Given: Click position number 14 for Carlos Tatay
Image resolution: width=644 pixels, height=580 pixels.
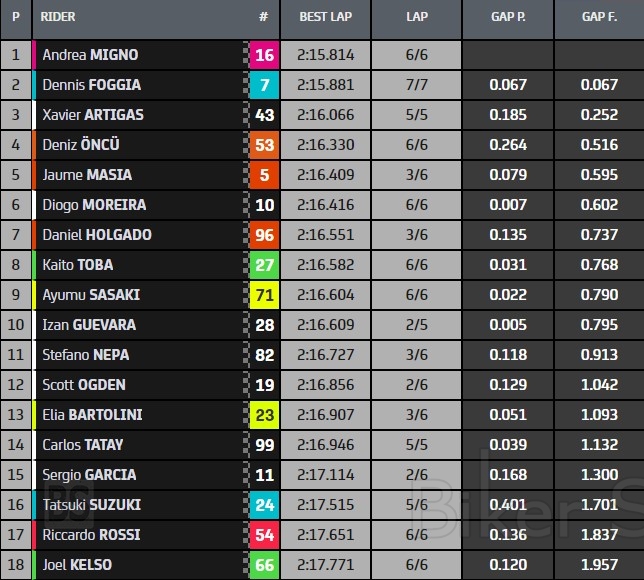Looking at the screenshot, I should (x=16, y=445).
